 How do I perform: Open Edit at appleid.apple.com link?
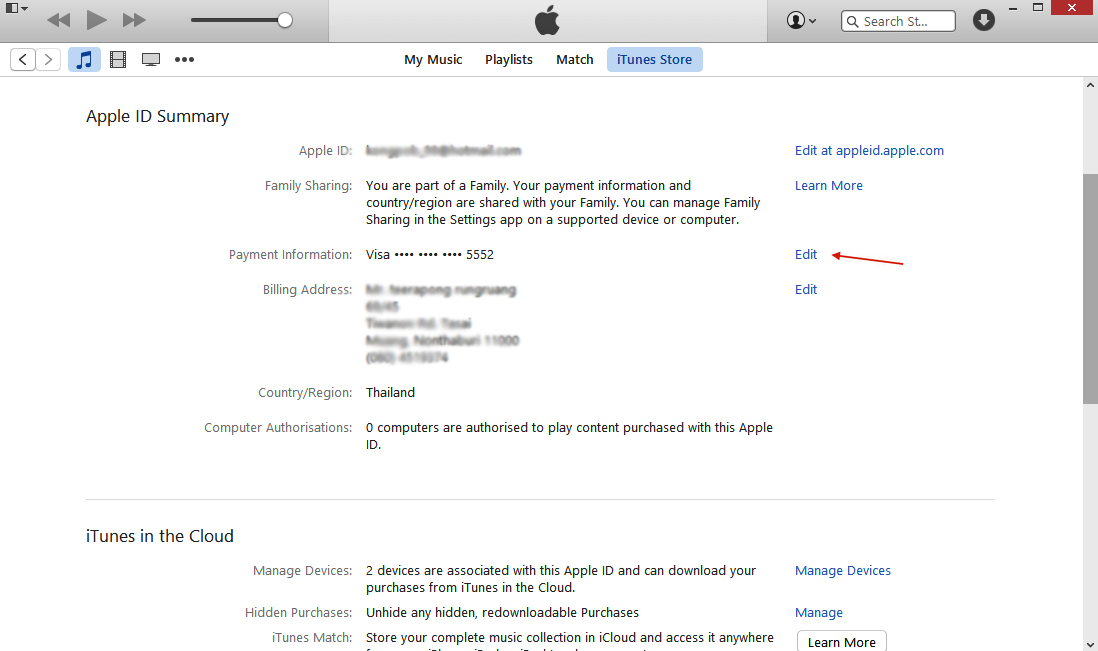pyautogui.click(x=869, y=150)
